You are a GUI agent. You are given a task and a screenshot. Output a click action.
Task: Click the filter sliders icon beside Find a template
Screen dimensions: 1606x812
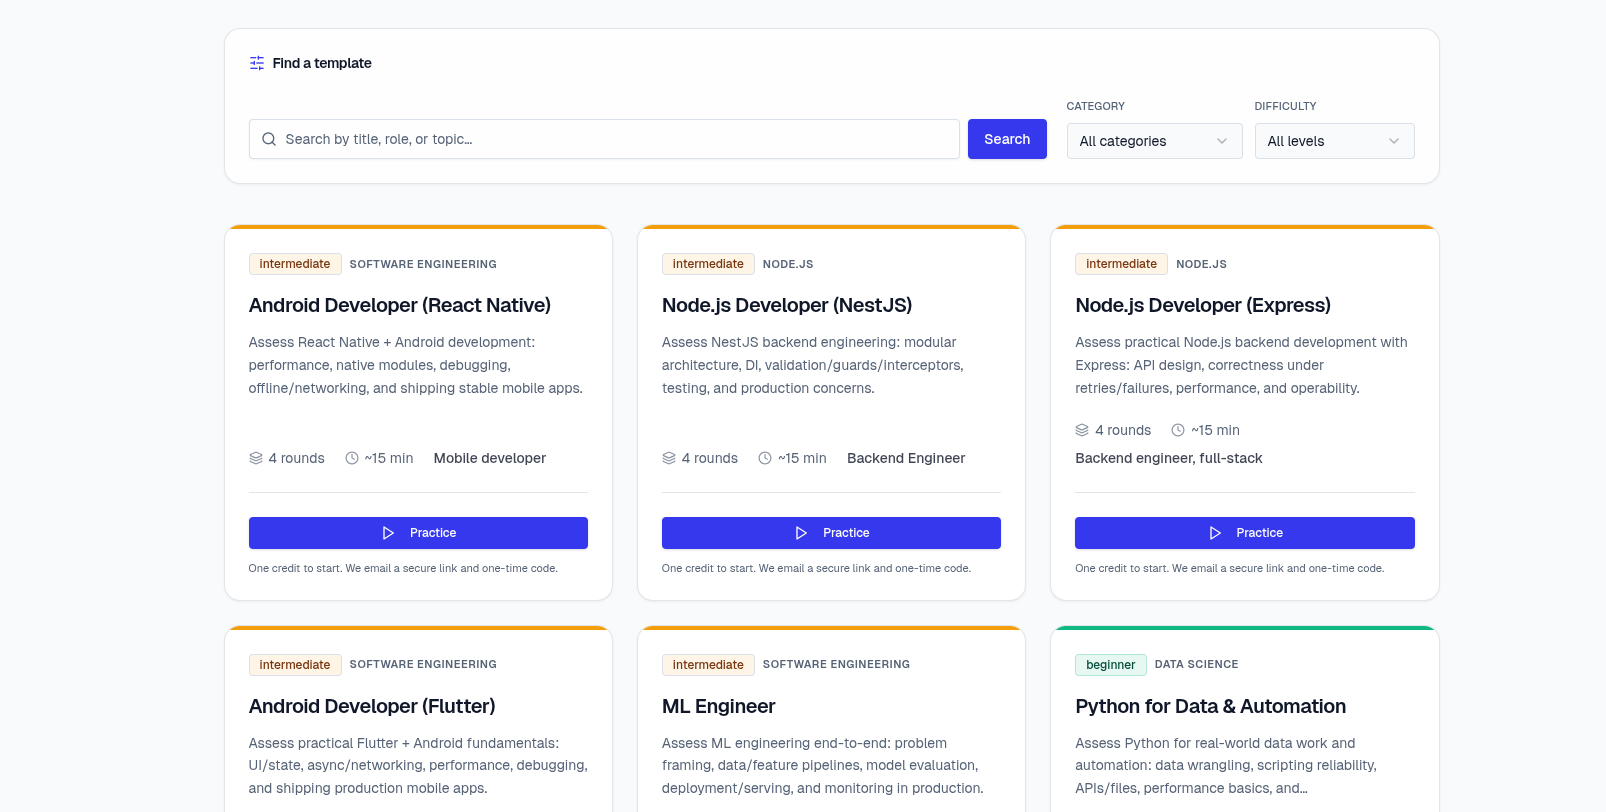[257, 63]
